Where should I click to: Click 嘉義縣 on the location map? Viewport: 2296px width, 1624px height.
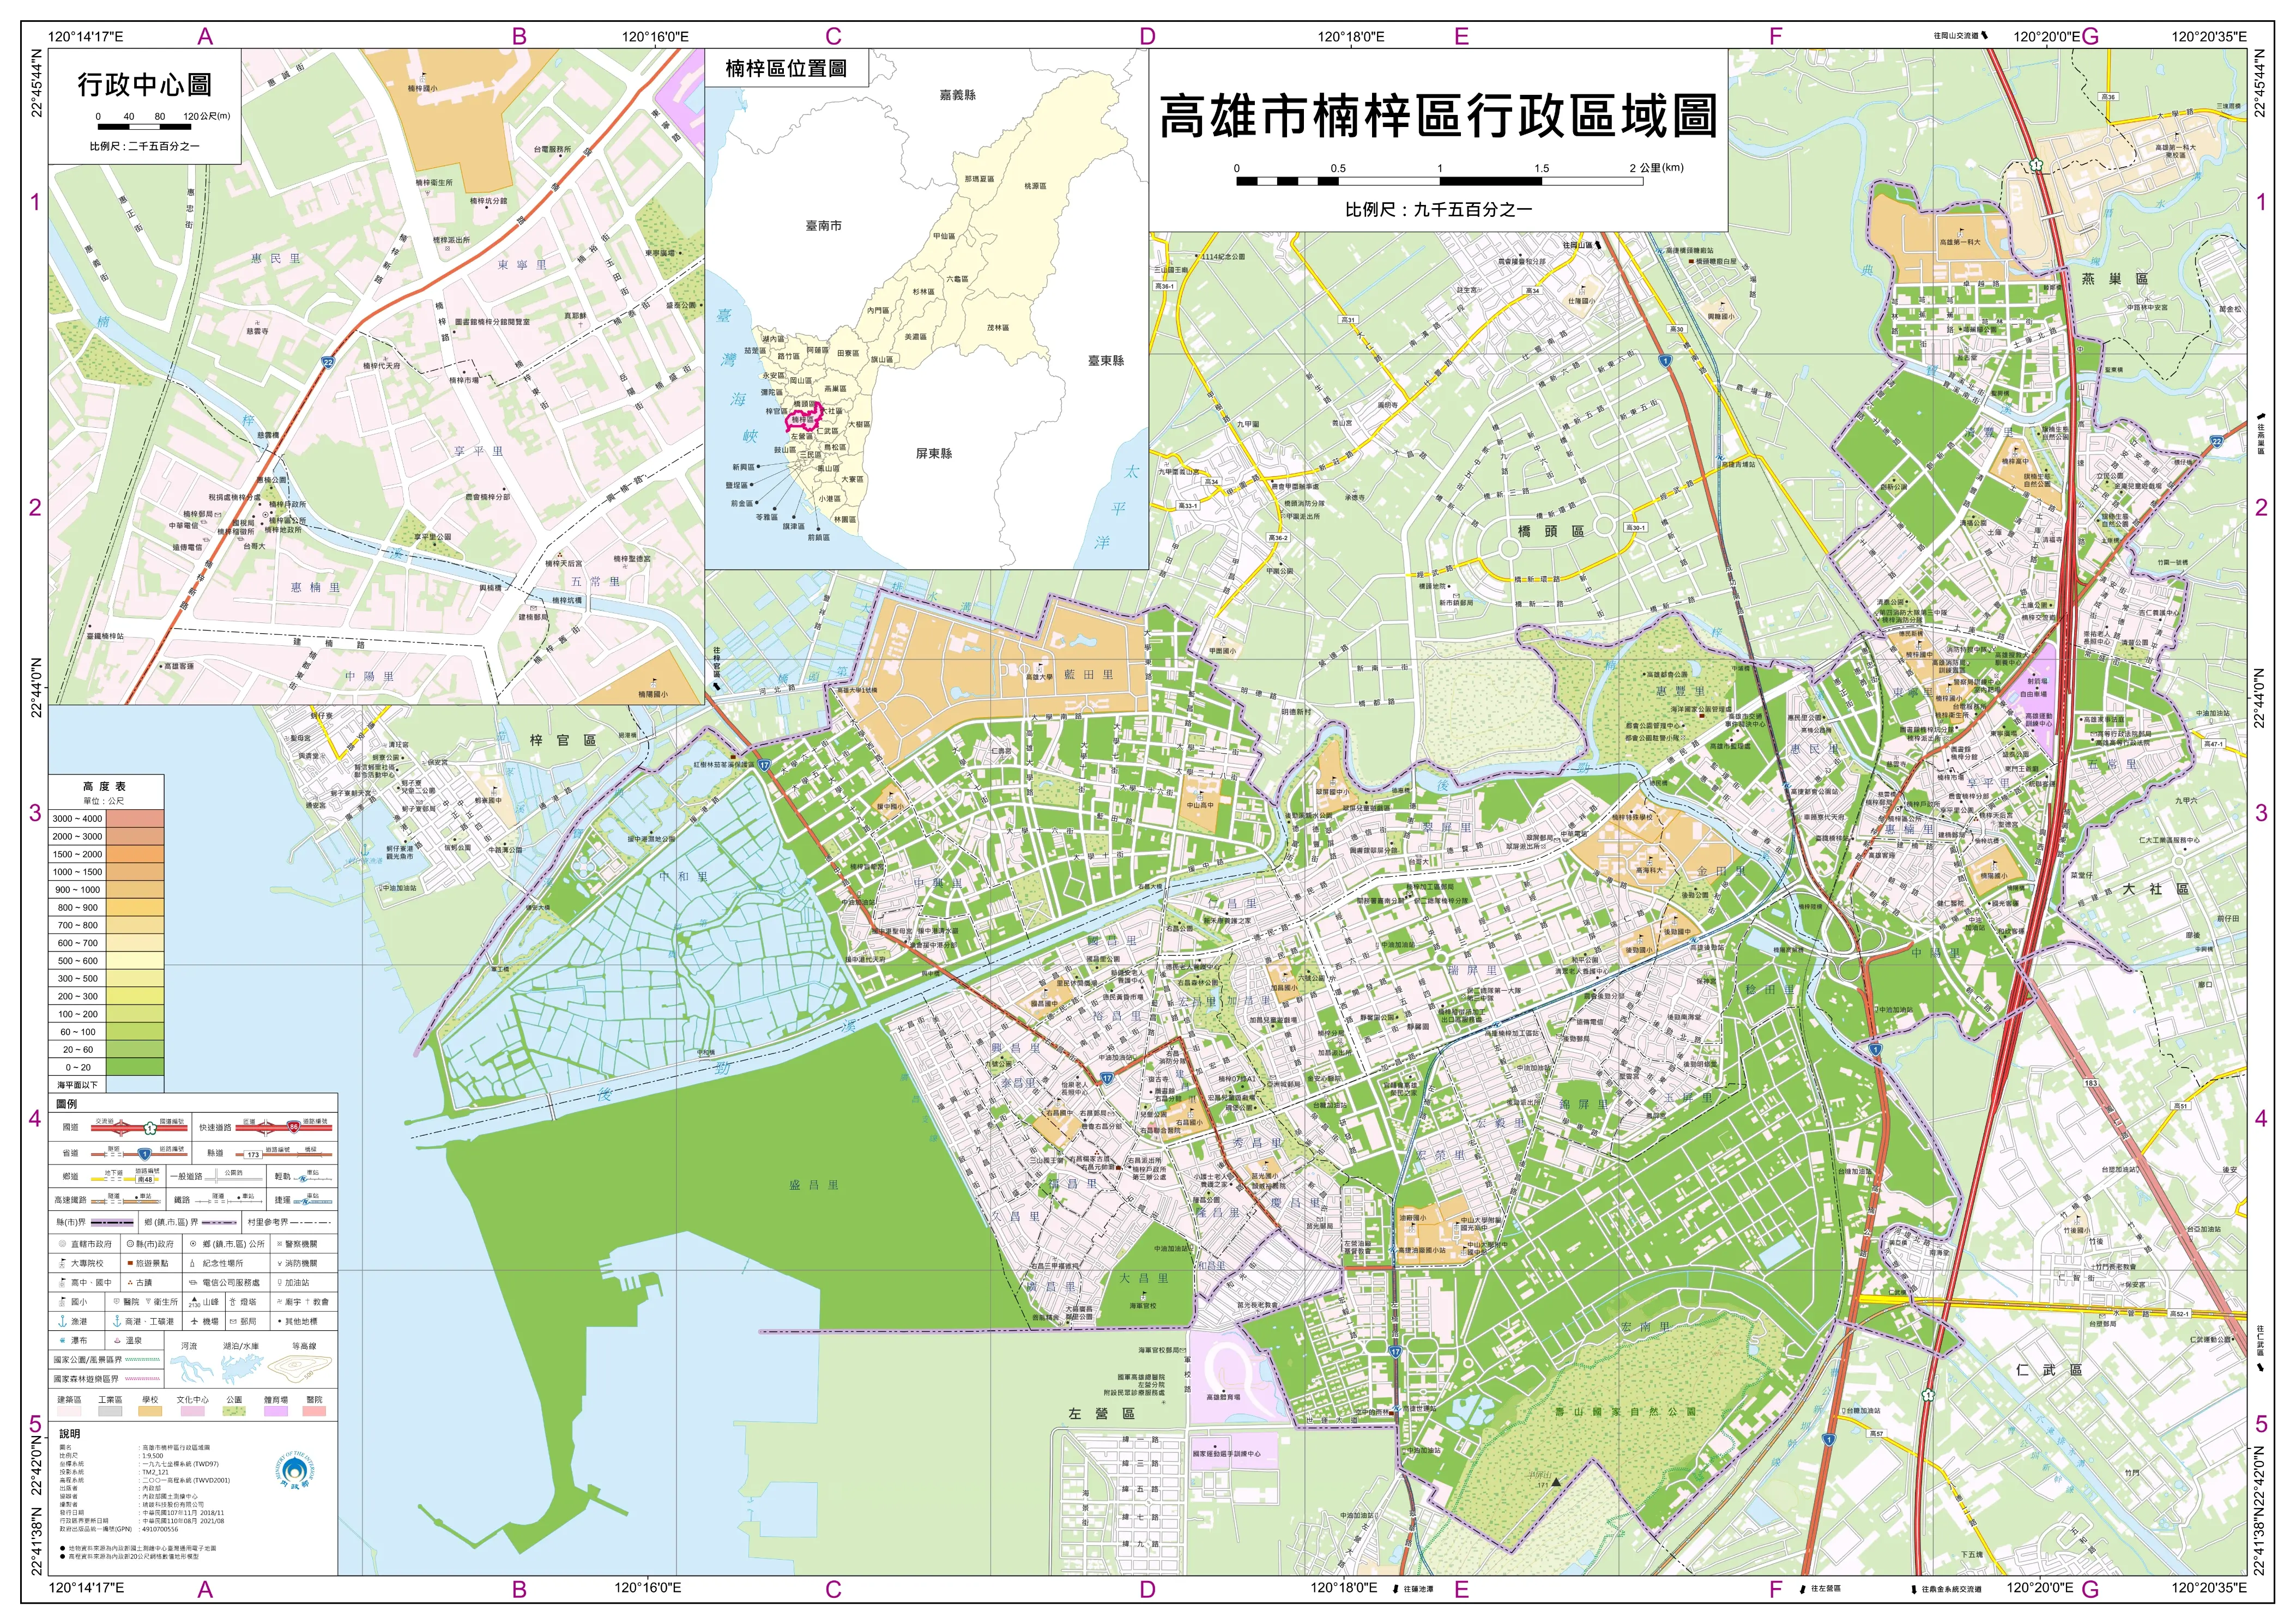[957, 95]
